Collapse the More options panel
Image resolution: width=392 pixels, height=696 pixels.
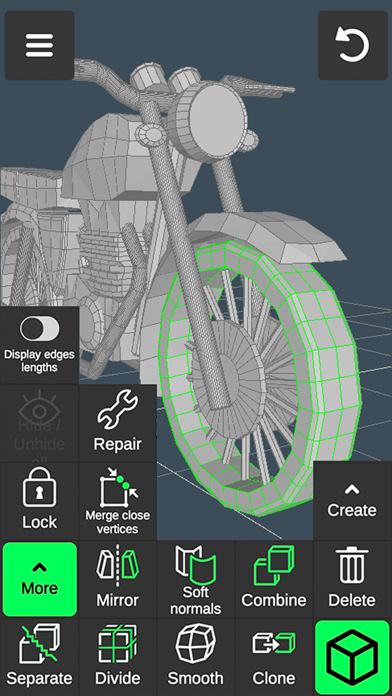pos(40,579)
